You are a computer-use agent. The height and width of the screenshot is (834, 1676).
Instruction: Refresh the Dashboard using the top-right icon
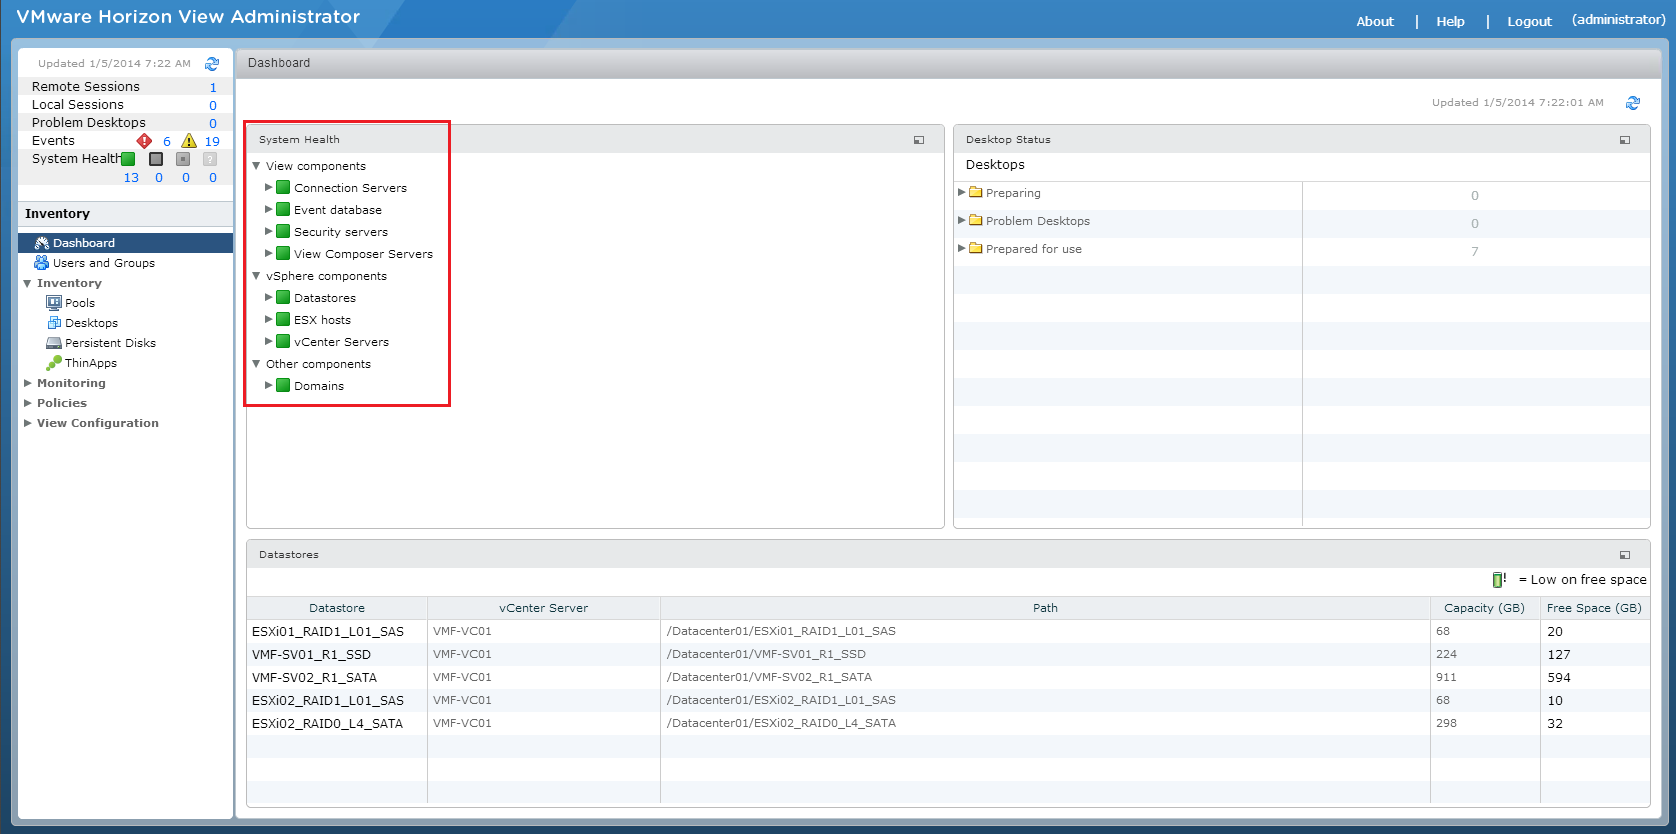1633,103
